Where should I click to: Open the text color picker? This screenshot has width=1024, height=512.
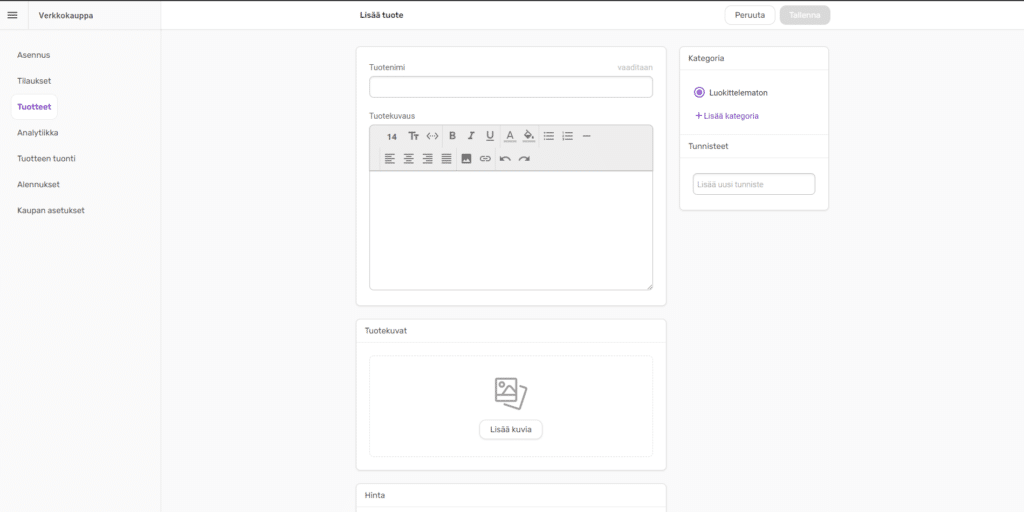509,136
